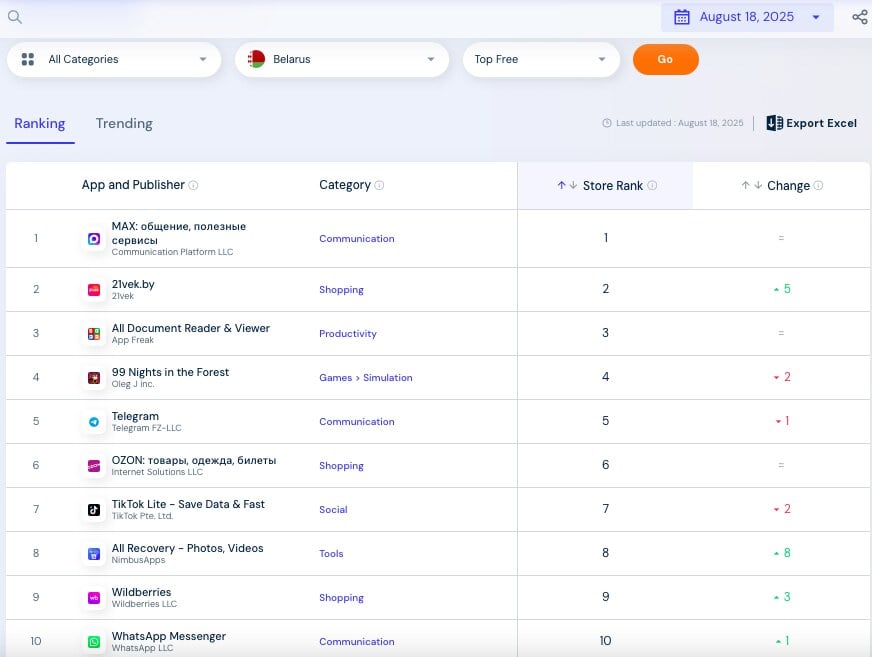Switch to the Ranking tab
This screenshot has width=872, height=657.
point(39,124)
